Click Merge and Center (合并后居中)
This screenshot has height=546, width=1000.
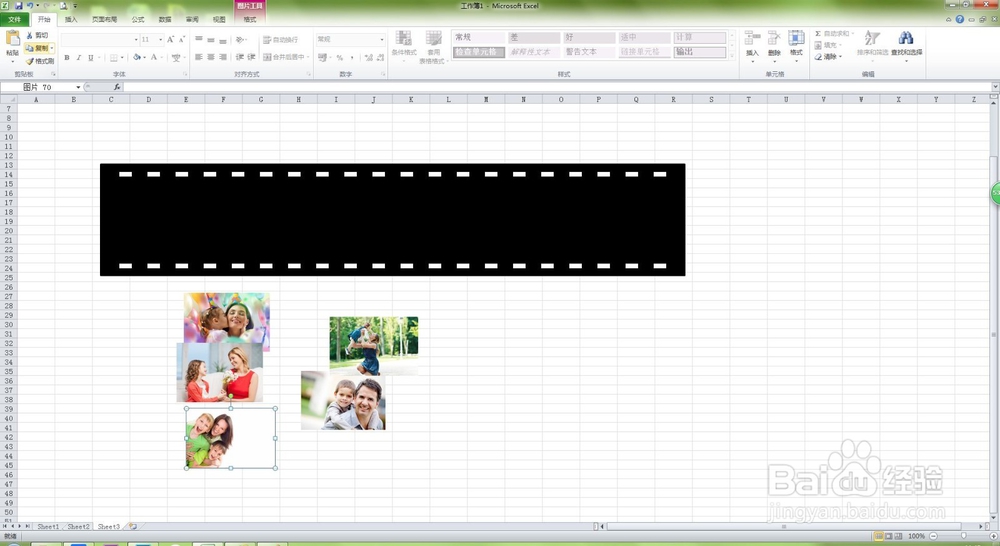(x=284, y=57)
